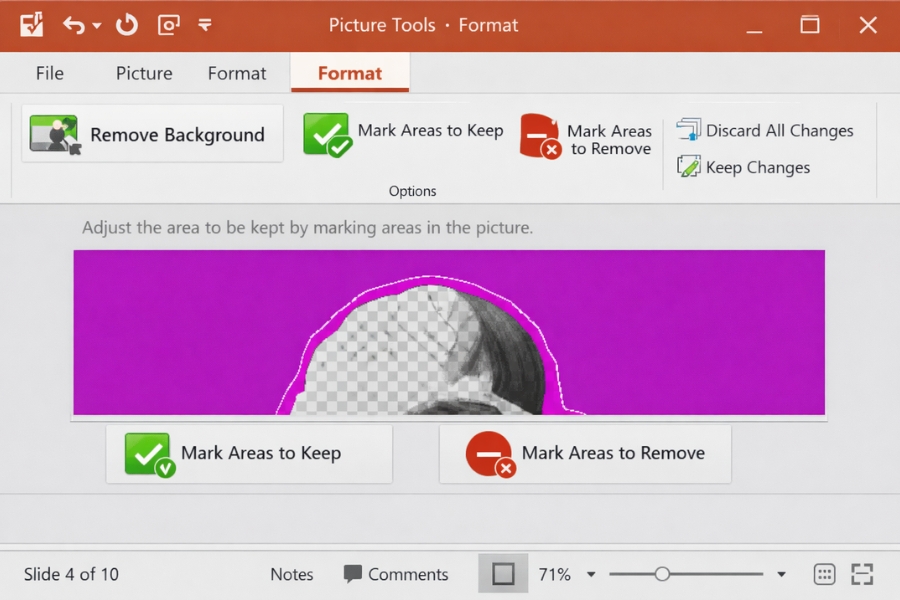Switch to the Picture tab

click(143, 73)
